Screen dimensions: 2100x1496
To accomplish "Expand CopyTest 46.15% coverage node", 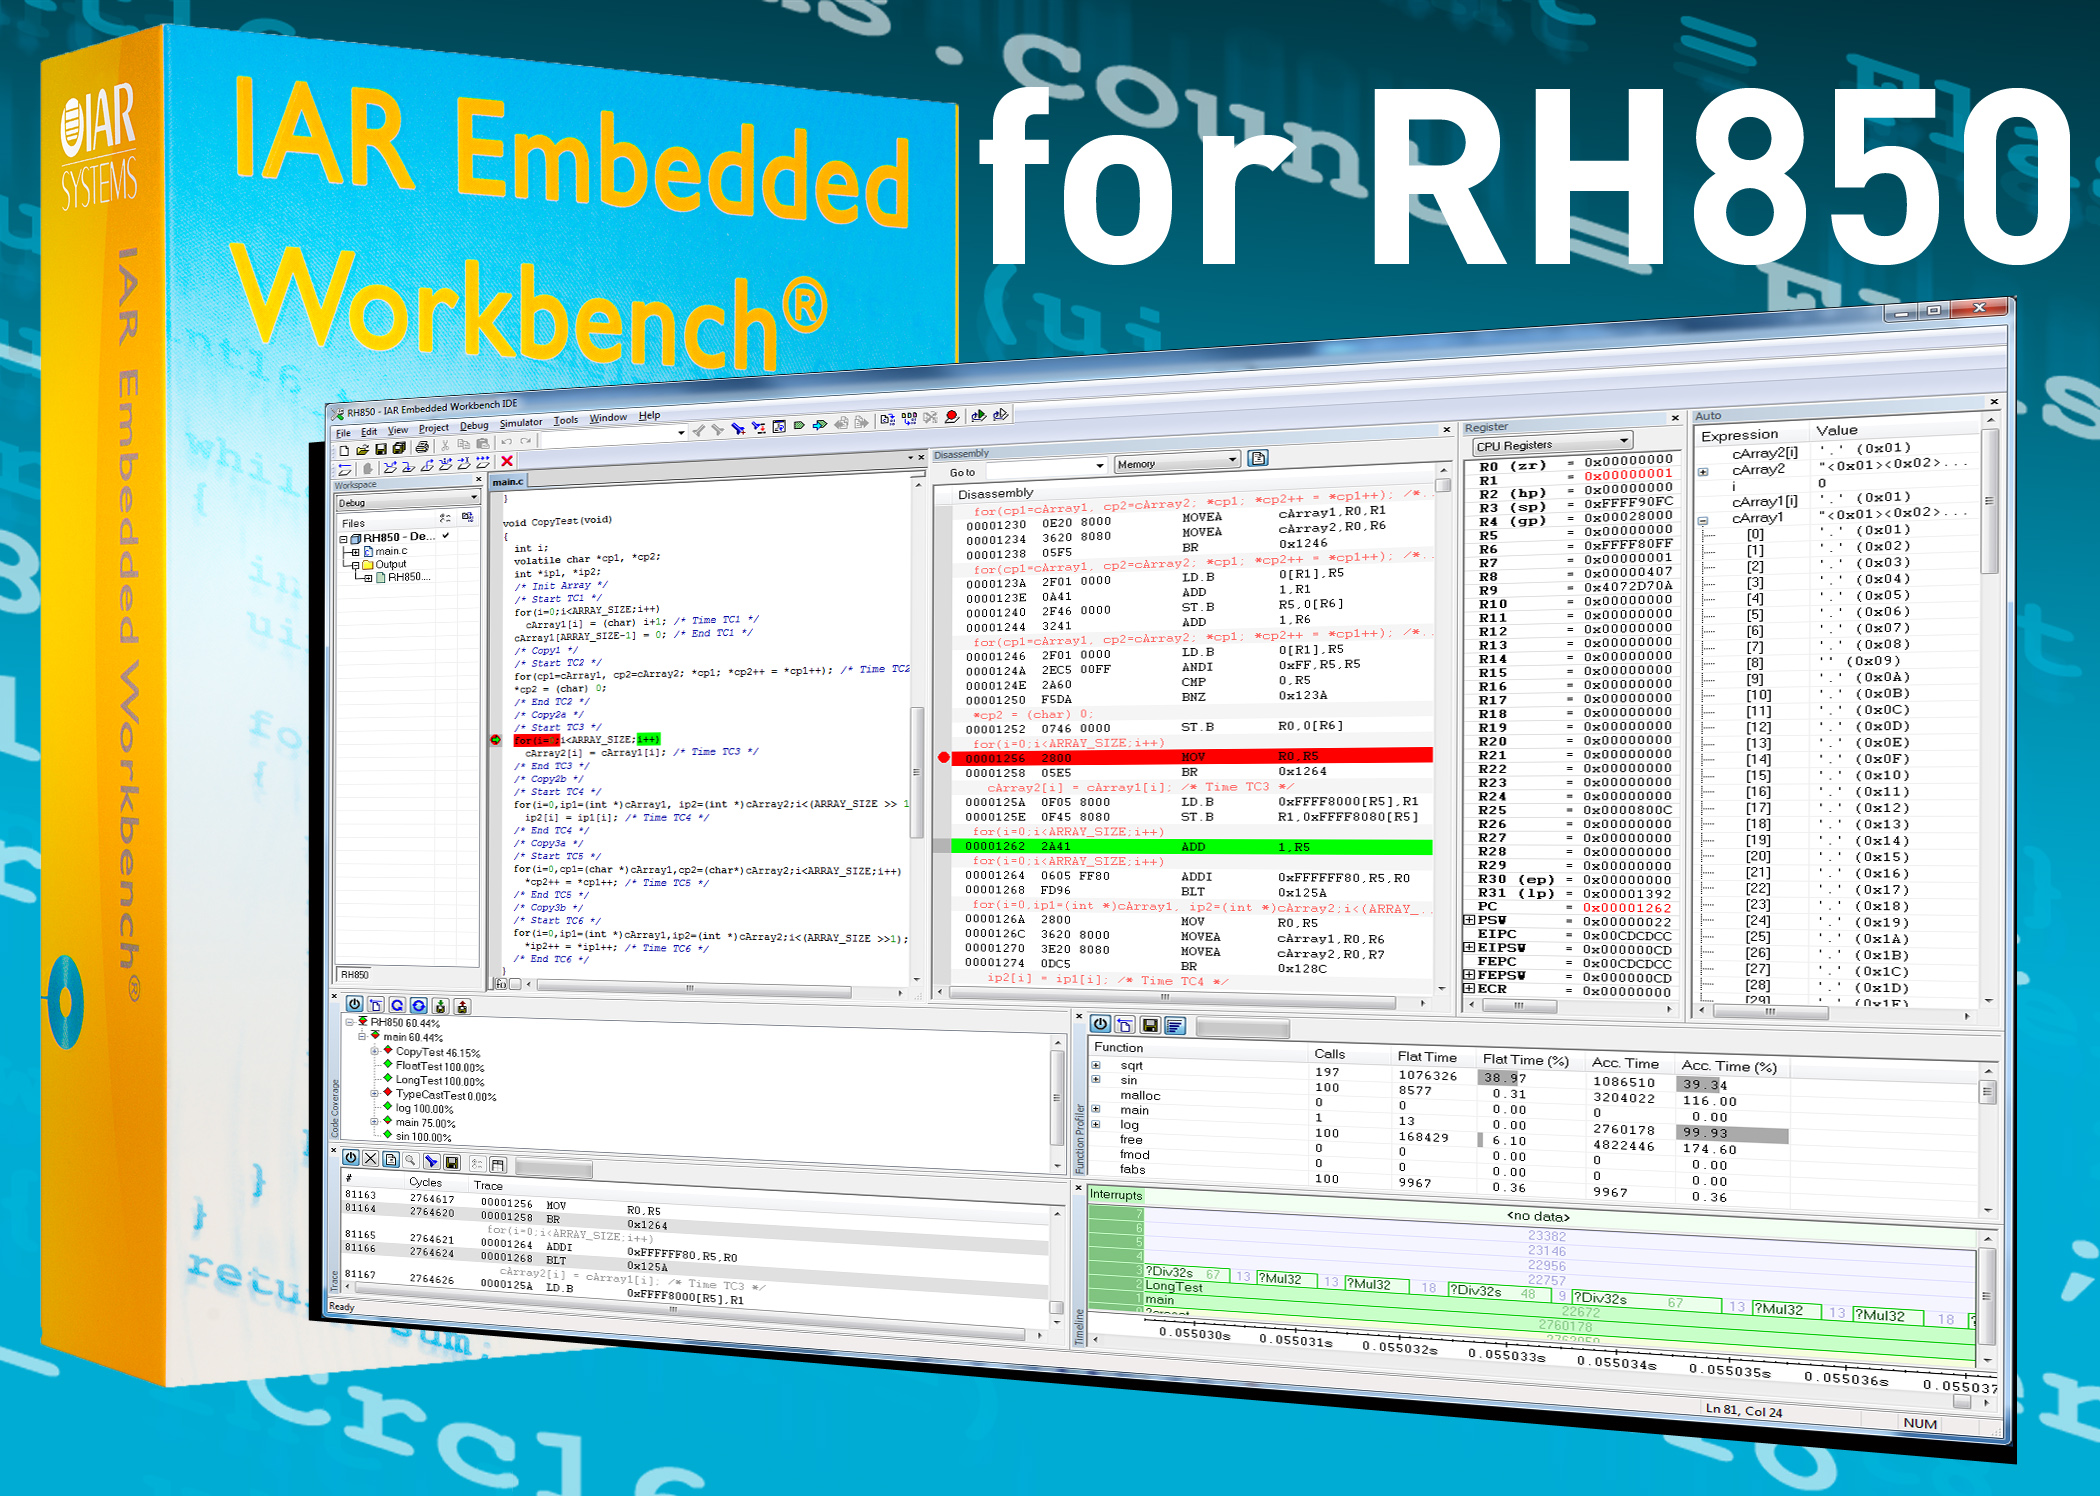I will tap(375, 1051).
